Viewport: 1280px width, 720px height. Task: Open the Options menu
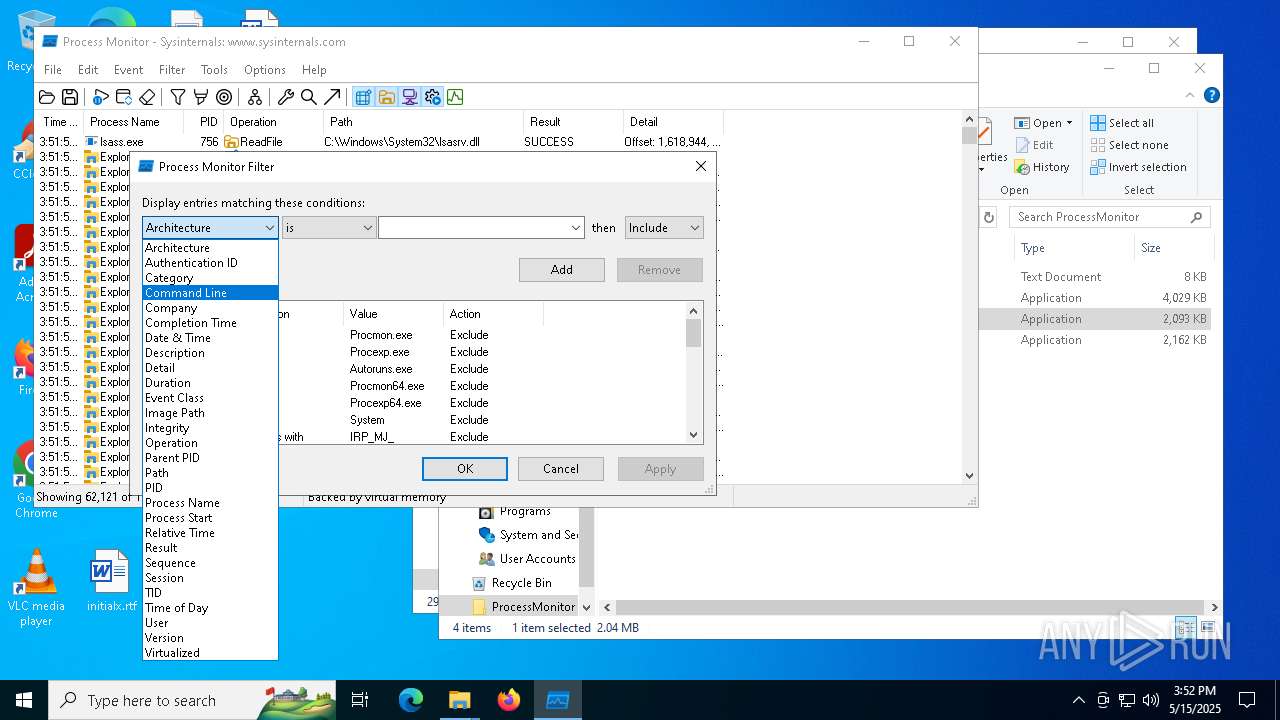265,70
